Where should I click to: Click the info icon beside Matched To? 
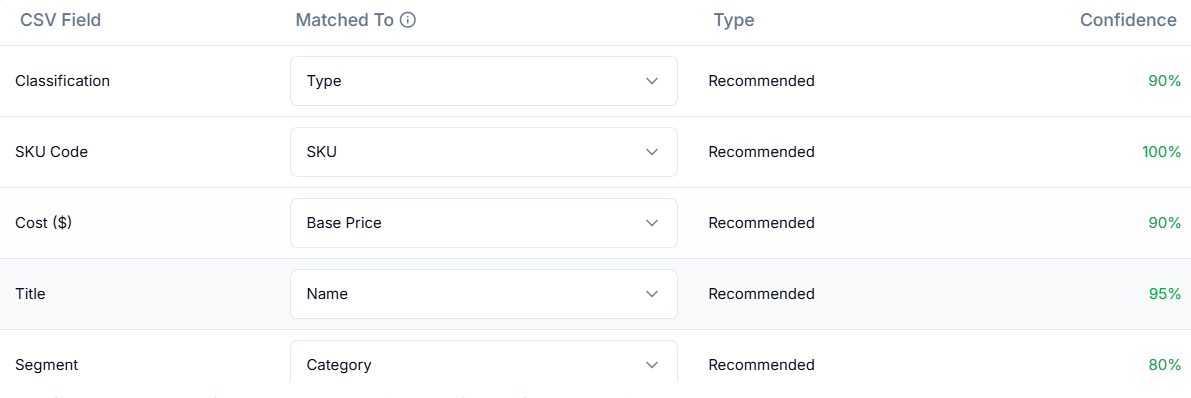click(x=408, y=21)
